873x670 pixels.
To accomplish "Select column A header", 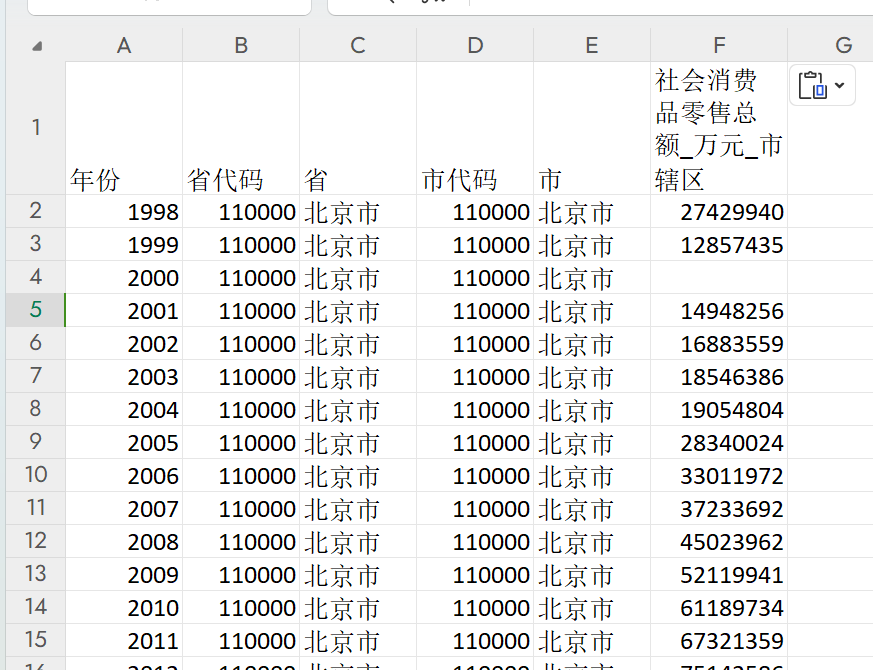I will point(124,45).
